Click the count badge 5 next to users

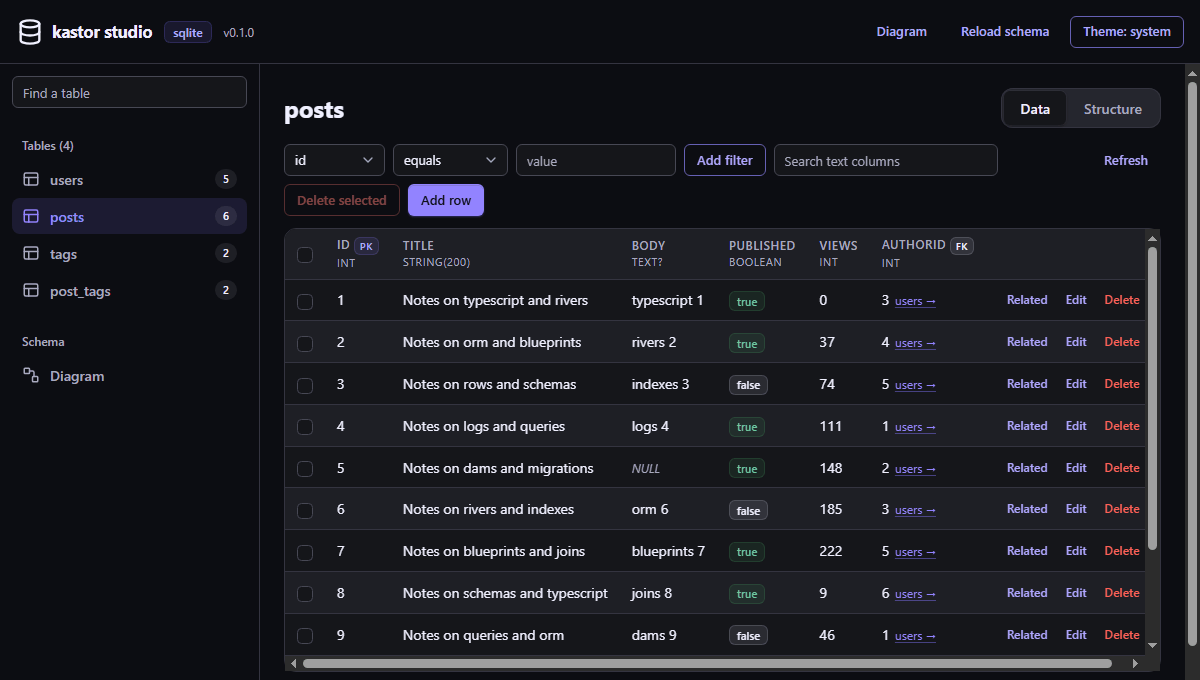(226, 180)
